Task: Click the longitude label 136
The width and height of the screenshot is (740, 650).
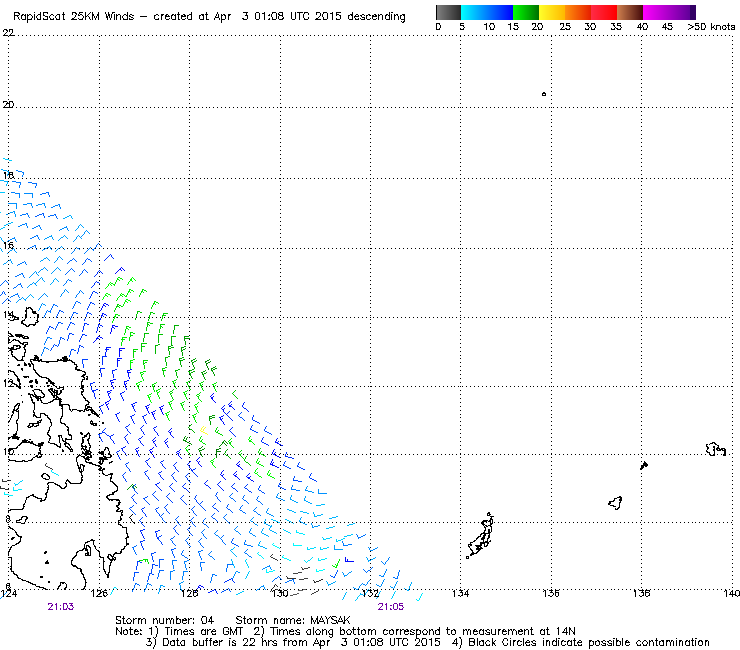Action: tap(551, 593)
